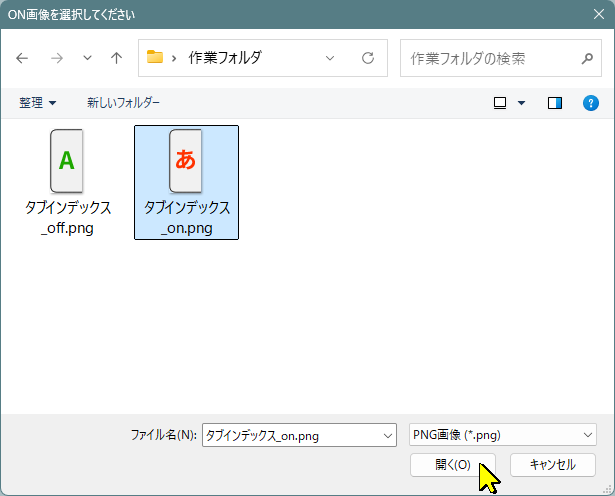Click the キャンセル button
Image resolution: width=615 pixels, height=496 pixels.
[x=553, y=465]
